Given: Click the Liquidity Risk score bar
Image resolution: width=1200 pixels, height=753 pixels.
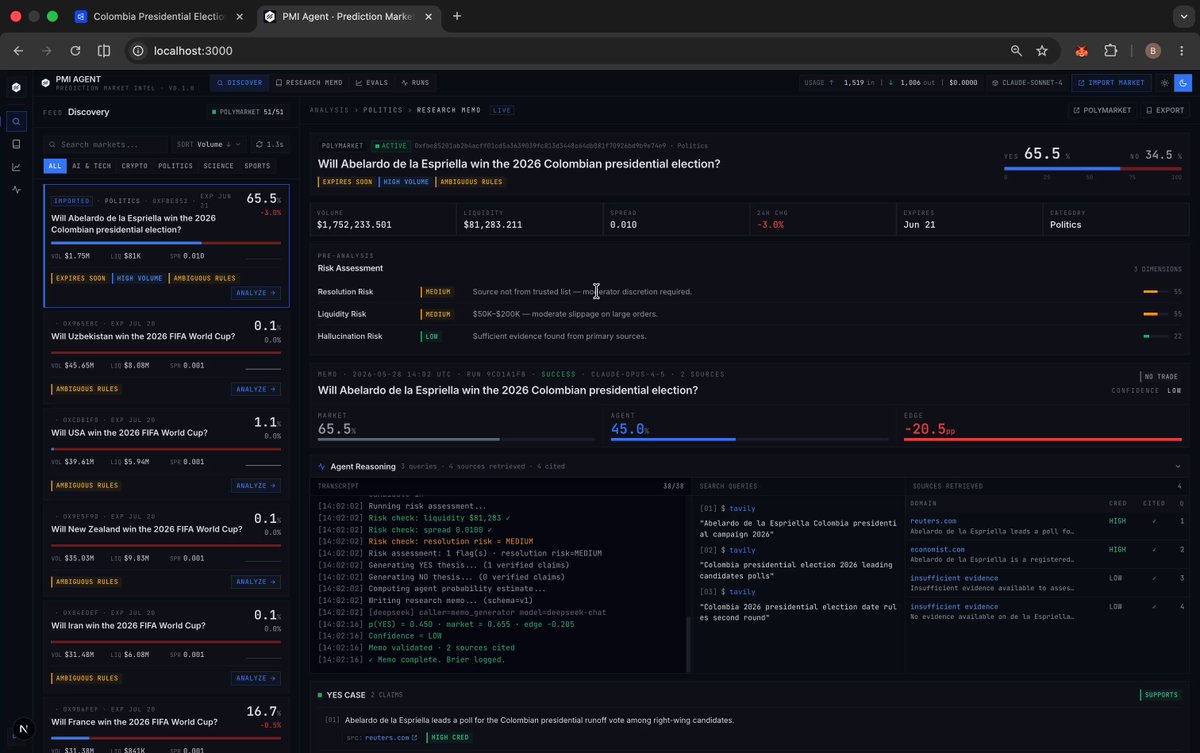Looking at the screenshot, I should (x=1156, y=314).
